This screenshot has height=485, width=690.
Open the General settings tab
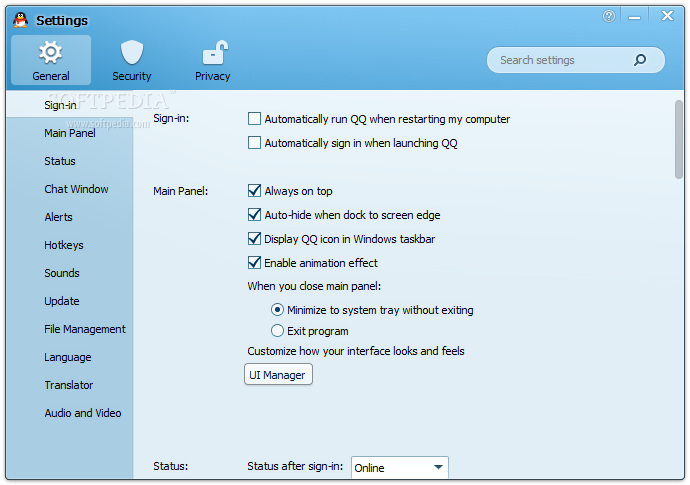[x=51, y=60]
